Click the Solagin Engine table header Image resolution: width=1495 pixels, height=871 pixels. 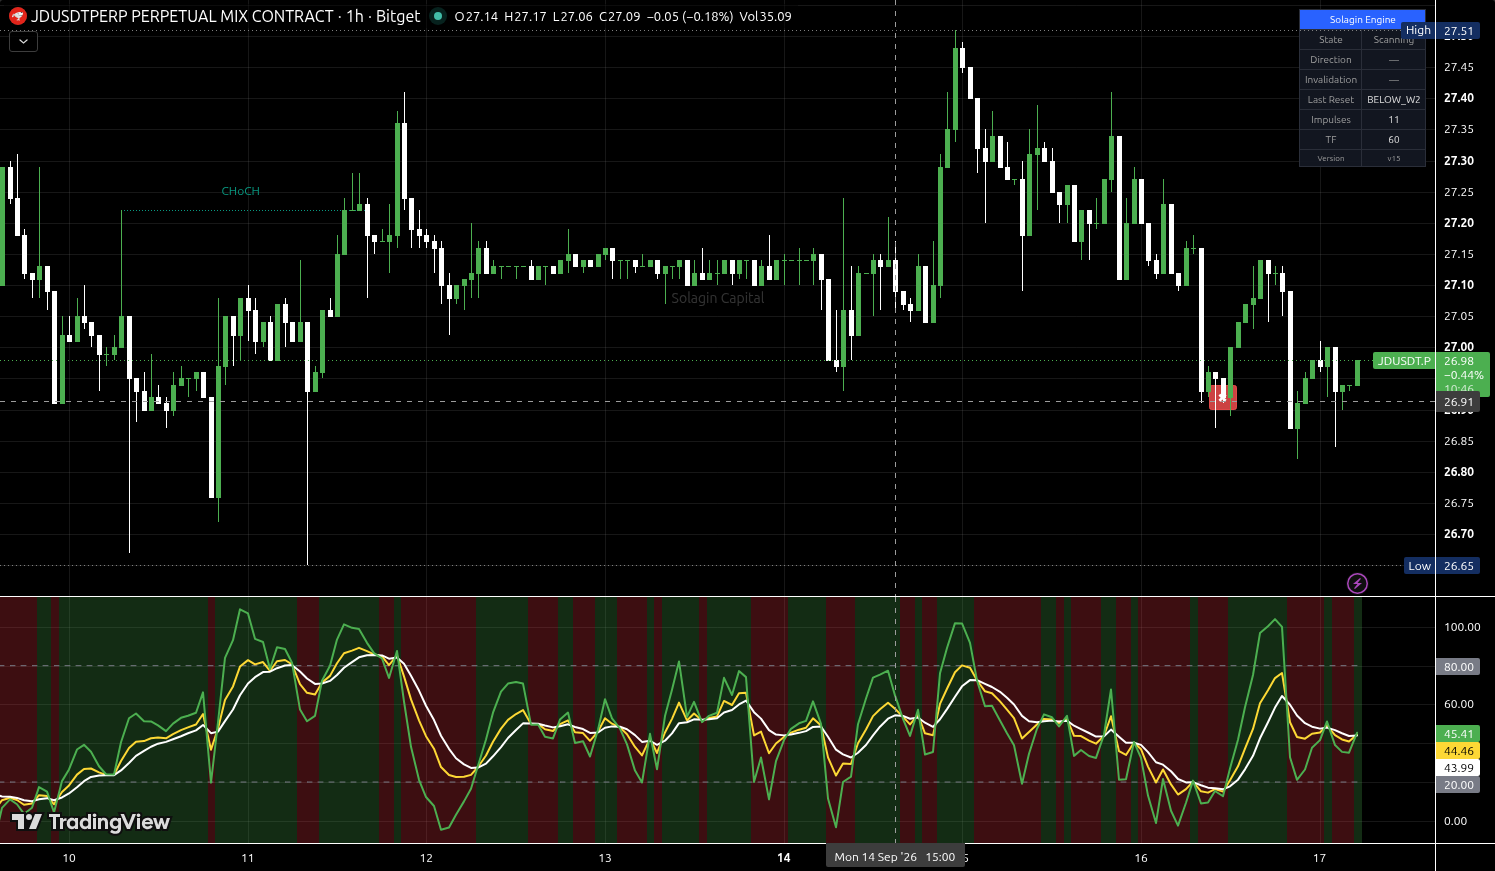pos(1362,20)
